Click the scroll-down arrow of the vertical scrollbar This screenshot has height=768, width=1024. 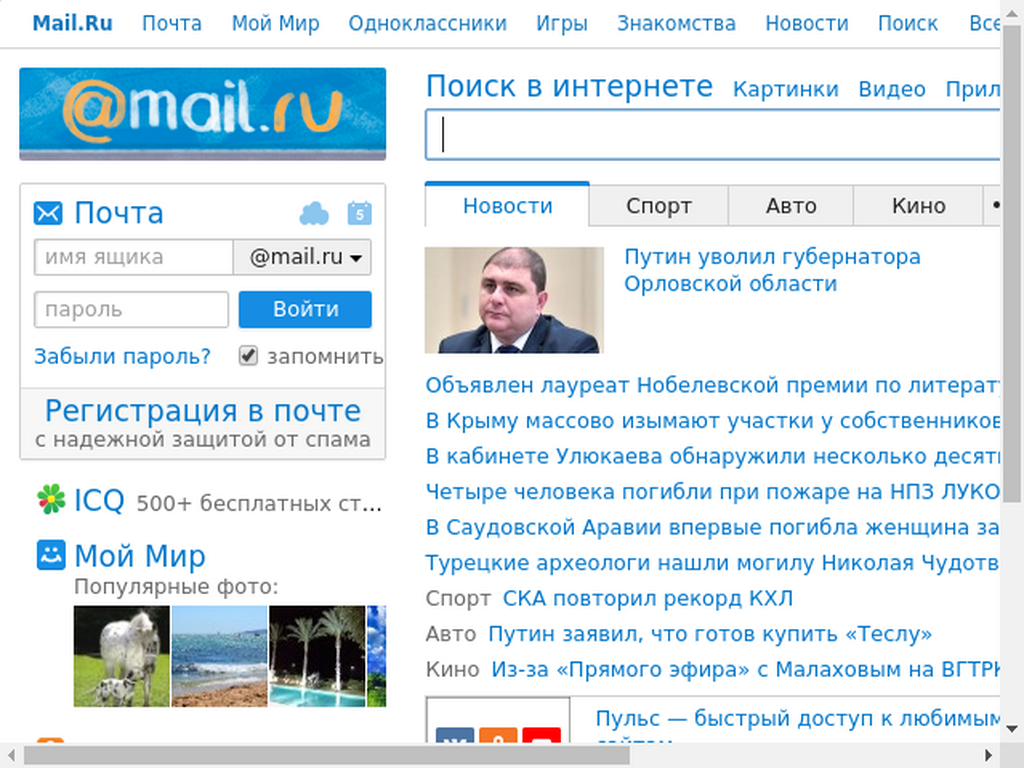[x=1012, y=729]
